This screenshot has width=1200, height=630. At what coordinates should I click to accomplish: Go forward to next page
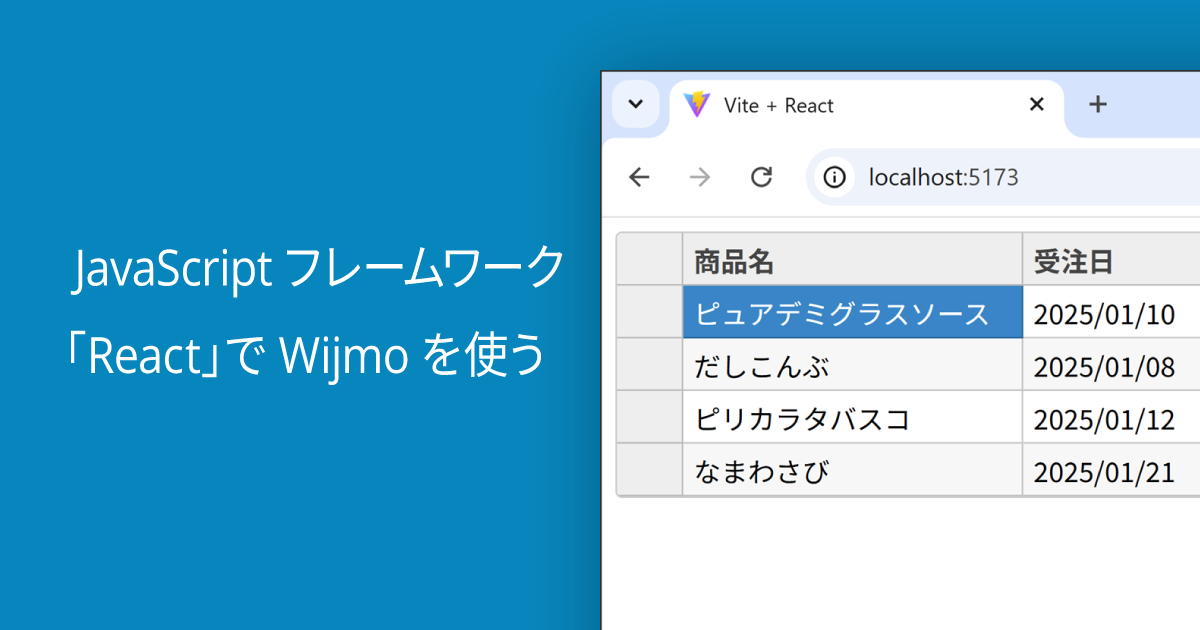(x=700, y=178)
